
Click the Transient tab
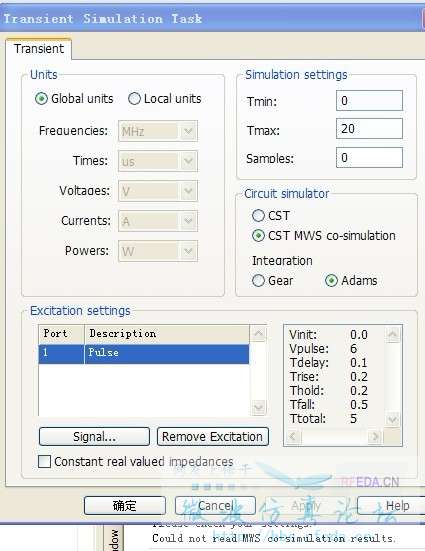coord(39,49)
